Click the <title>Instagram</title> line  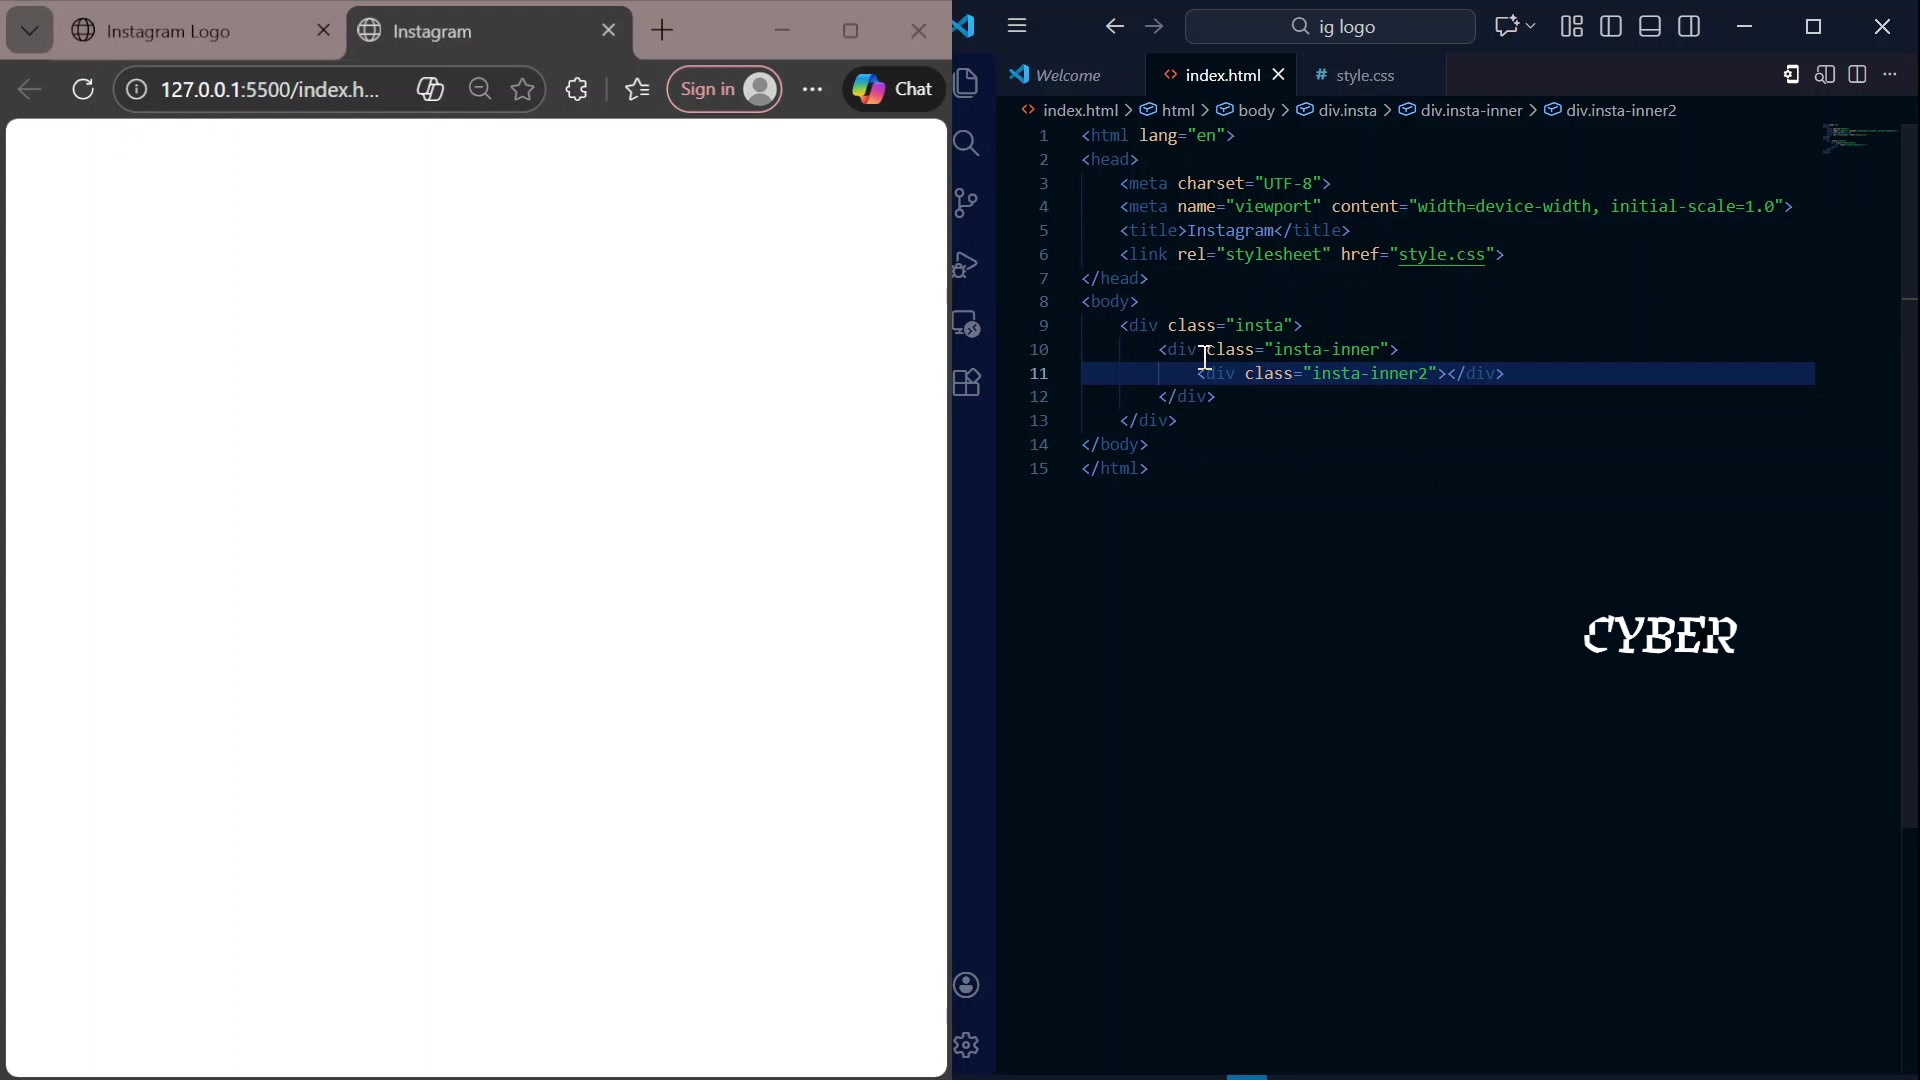click(1235, 231)
